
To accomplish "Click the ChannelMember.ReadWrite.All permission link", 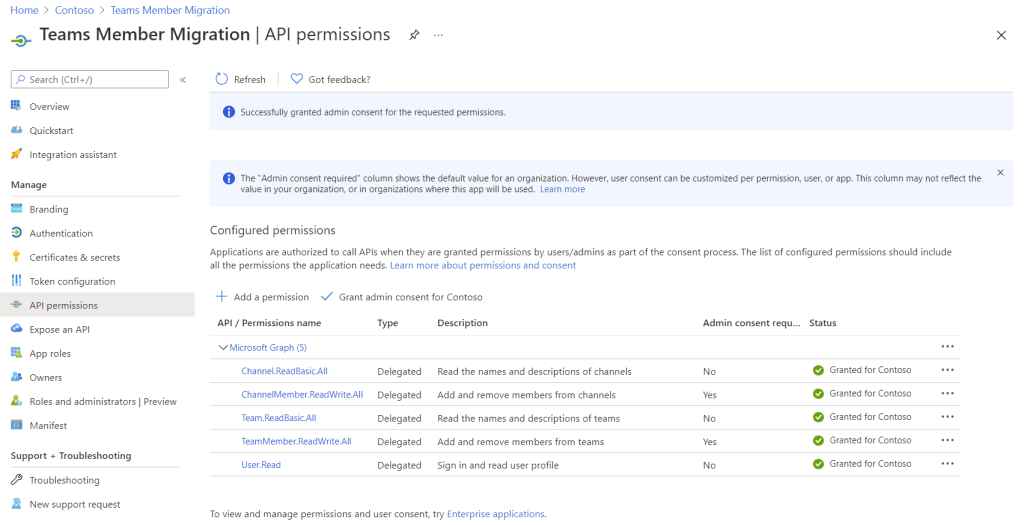I will [302, 394].
